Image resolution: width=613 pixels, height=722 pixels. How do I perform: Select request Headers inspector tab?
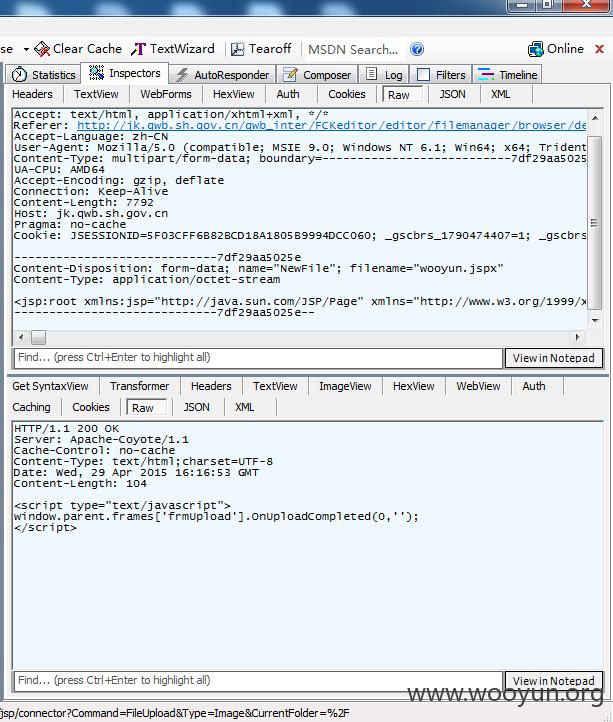32,94
